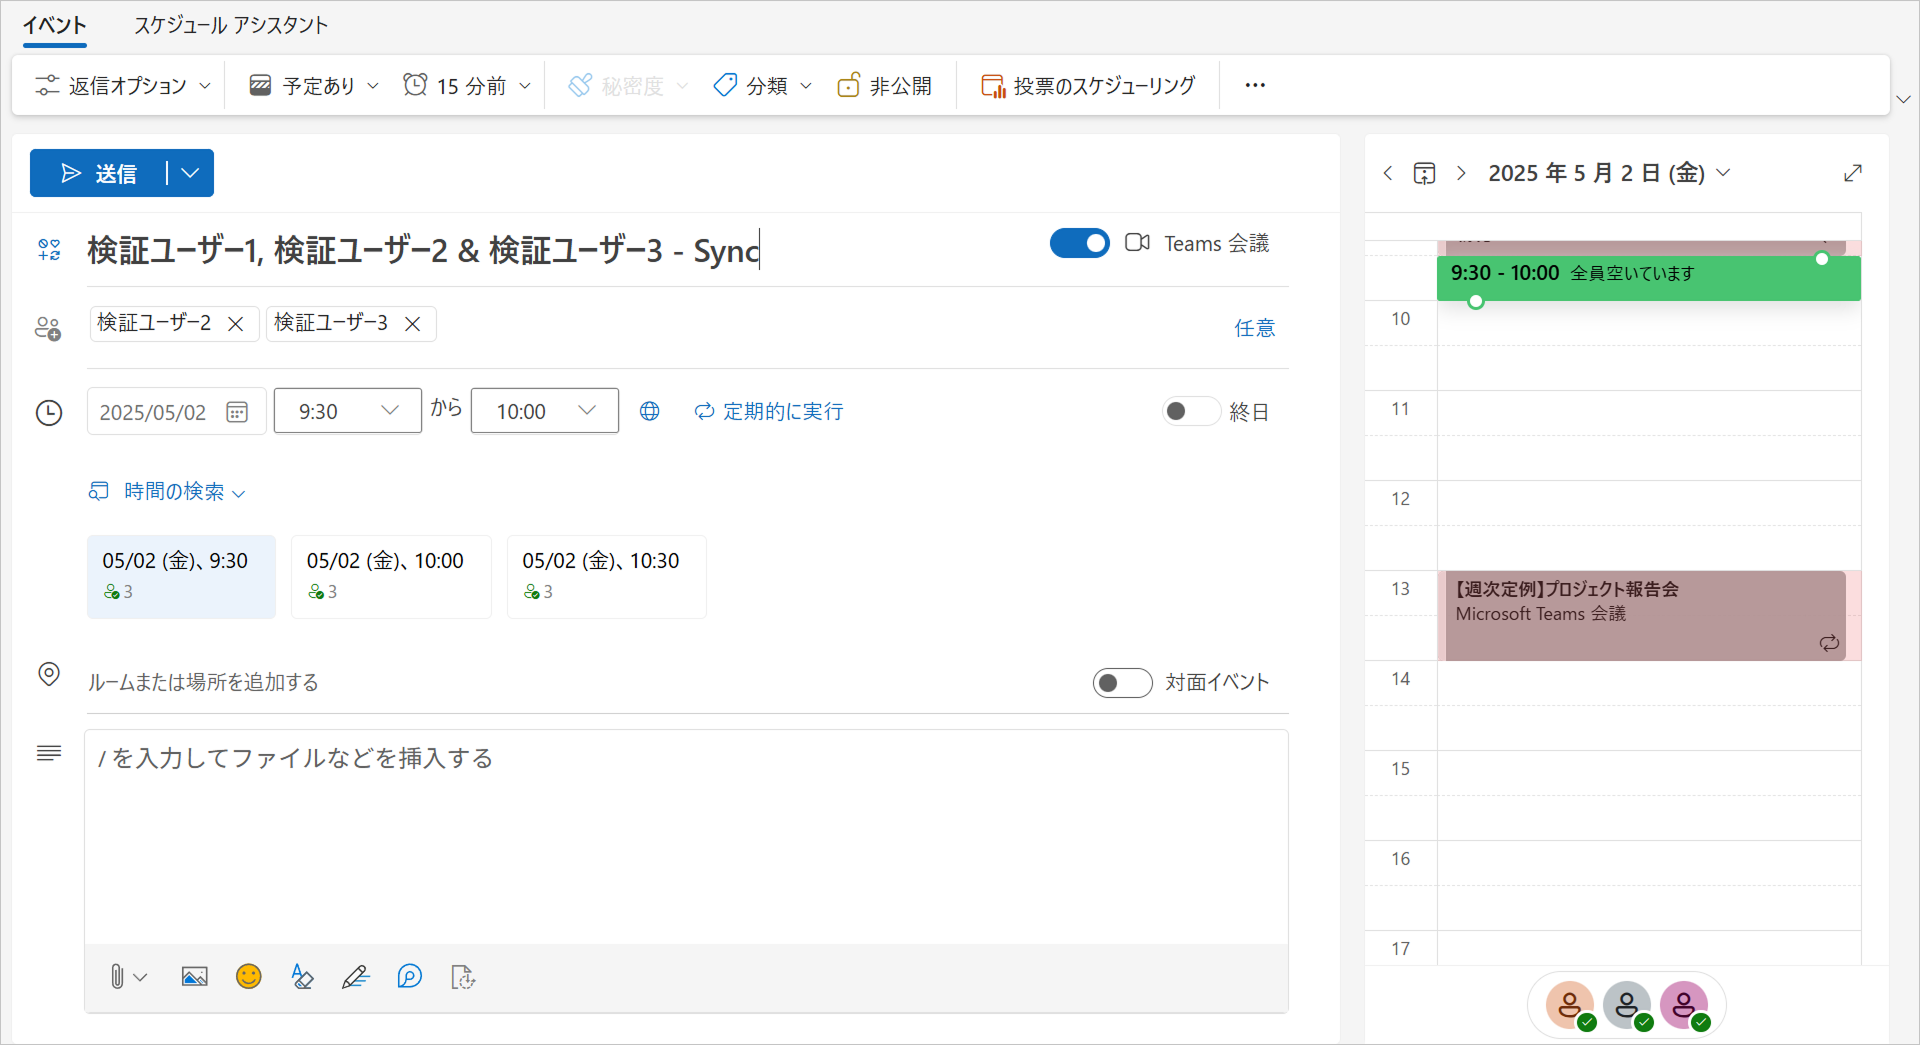Click the go-to-today calendar icon
Viewport: 1920px width, 1045px height.
1424,173
